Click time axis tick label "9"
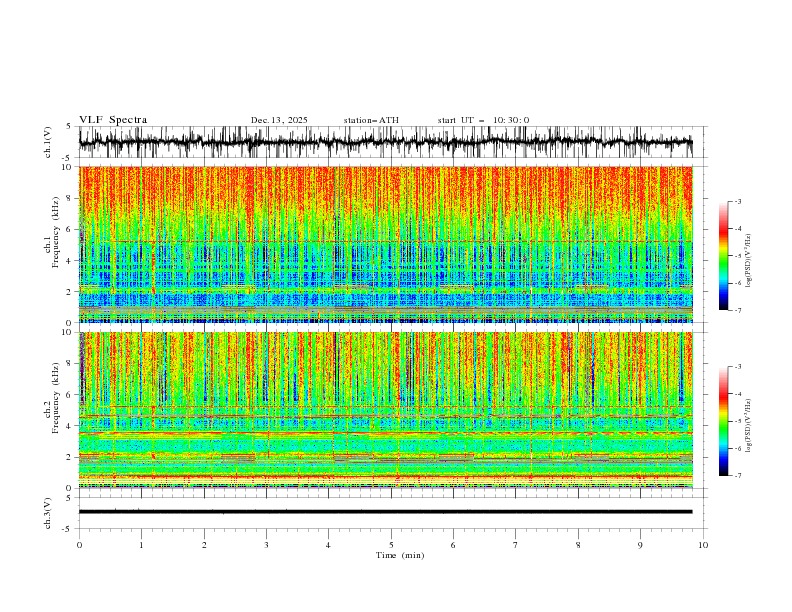Viewport: 792px width, 612px height. tap(640, 545)
